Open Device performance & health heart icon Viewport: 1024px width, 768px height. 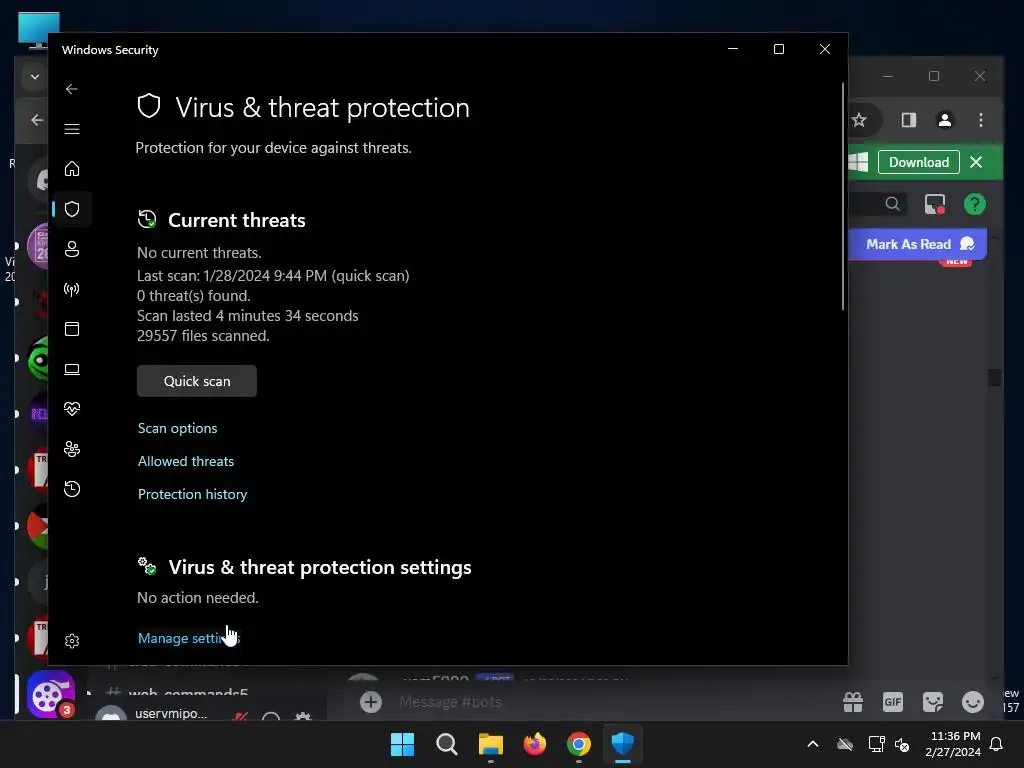(x=72, y=409)
